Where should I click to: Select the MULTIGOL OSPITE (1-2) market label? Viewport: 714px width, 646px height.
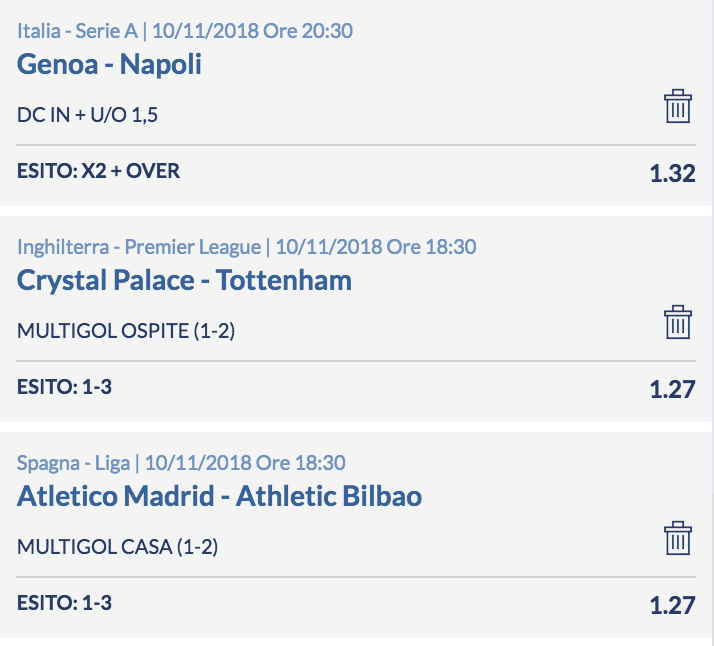(126, 331)
